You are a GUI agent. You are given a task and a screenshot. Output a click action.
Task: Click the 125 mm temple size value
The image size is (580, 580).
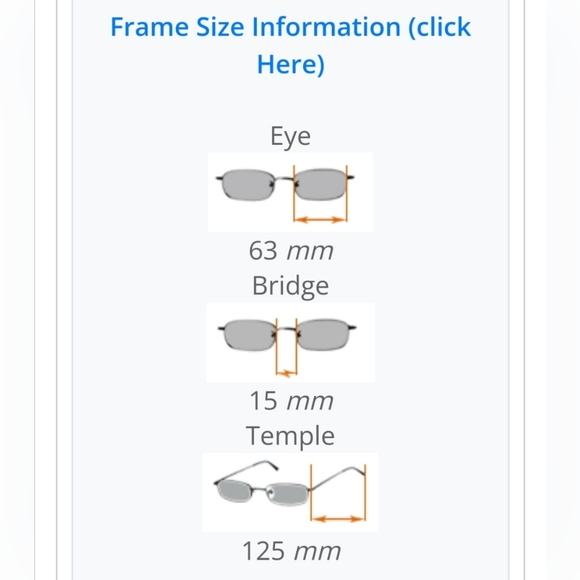291,551
